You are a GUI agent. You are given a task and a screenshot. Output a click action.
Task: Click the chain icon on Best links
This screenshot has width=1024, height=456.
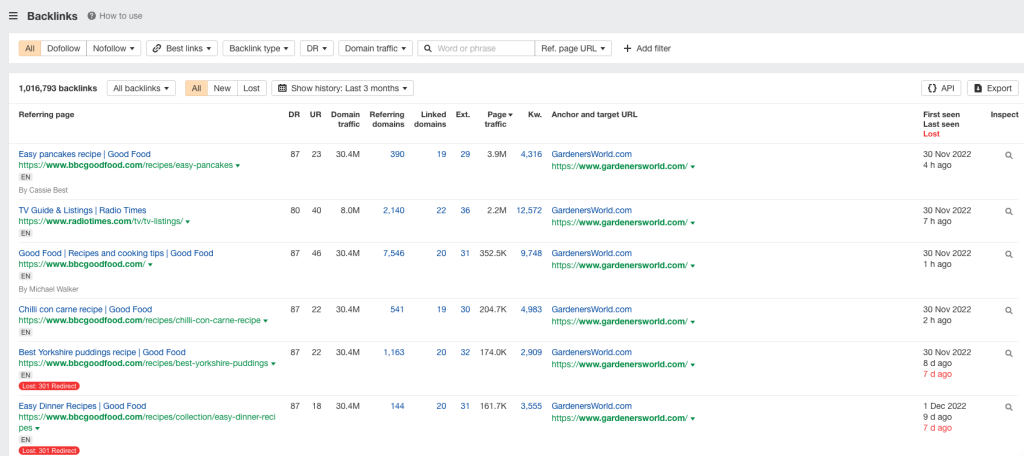(157, 48)
